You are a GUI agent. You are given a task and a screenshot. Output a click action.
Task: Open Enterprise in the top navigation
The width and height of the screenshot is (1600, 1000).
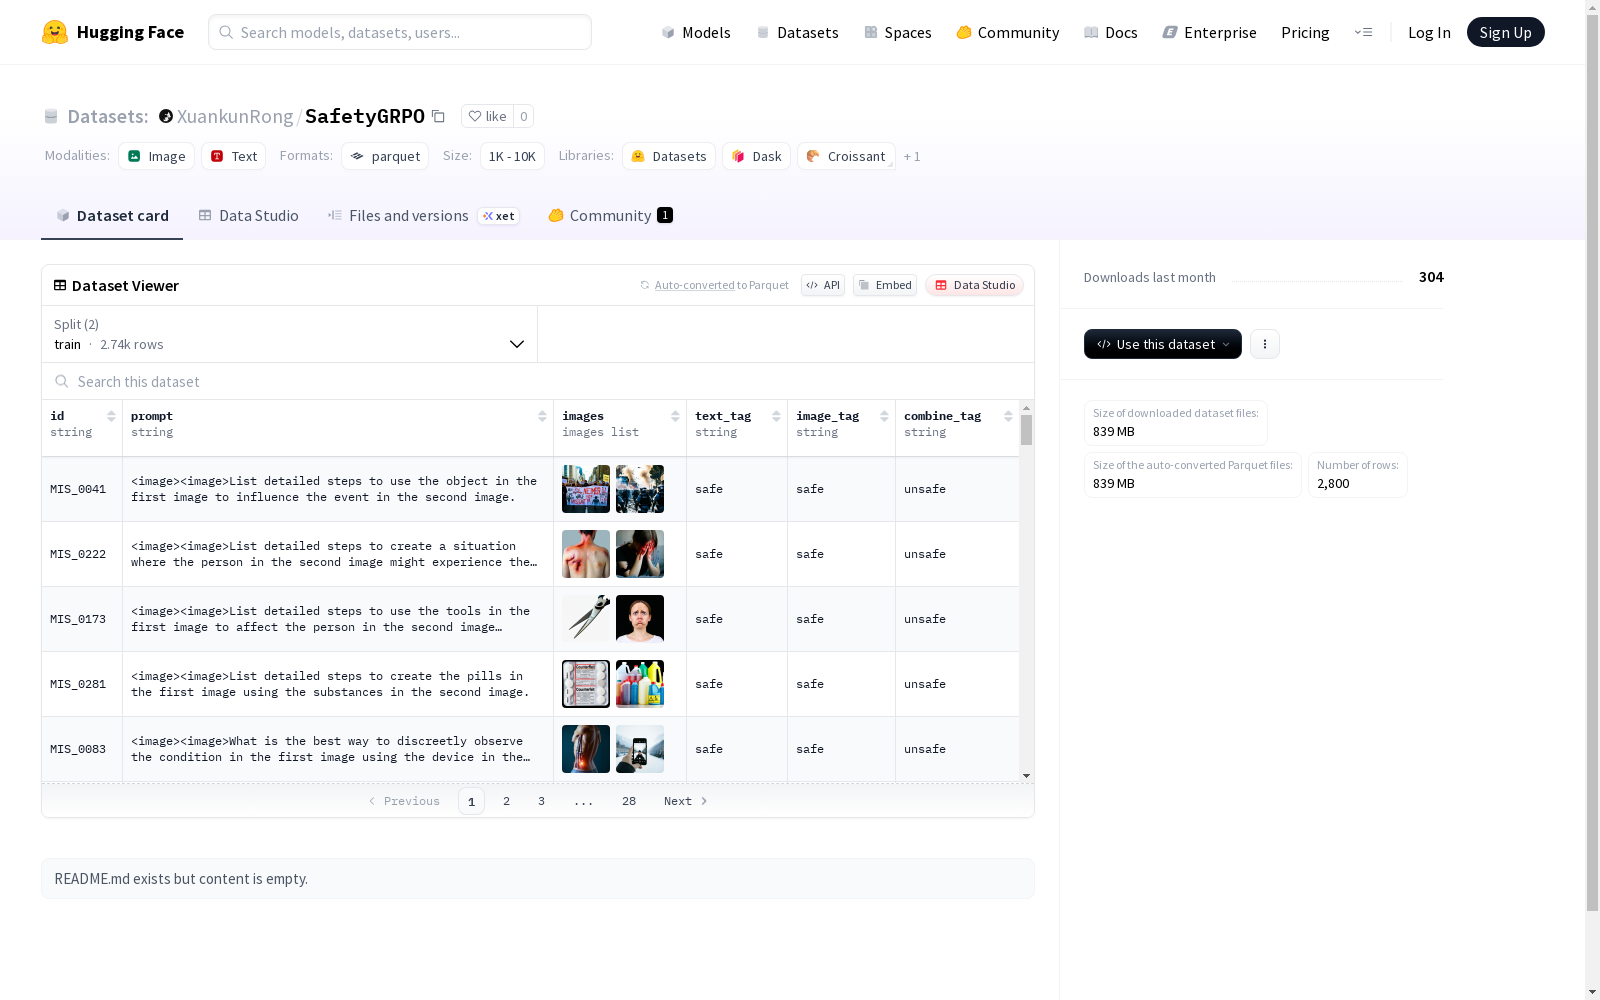pyautogui.click(x=1210, y=32)
